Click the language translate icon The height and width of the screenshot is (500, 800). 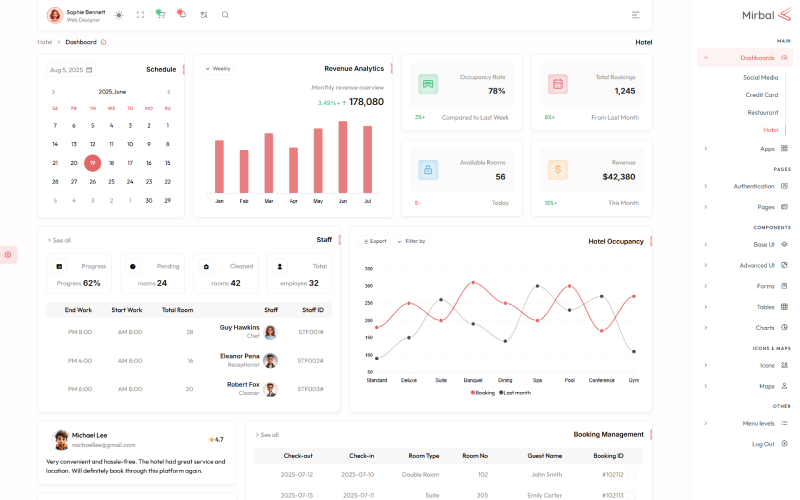click(204, 15)
